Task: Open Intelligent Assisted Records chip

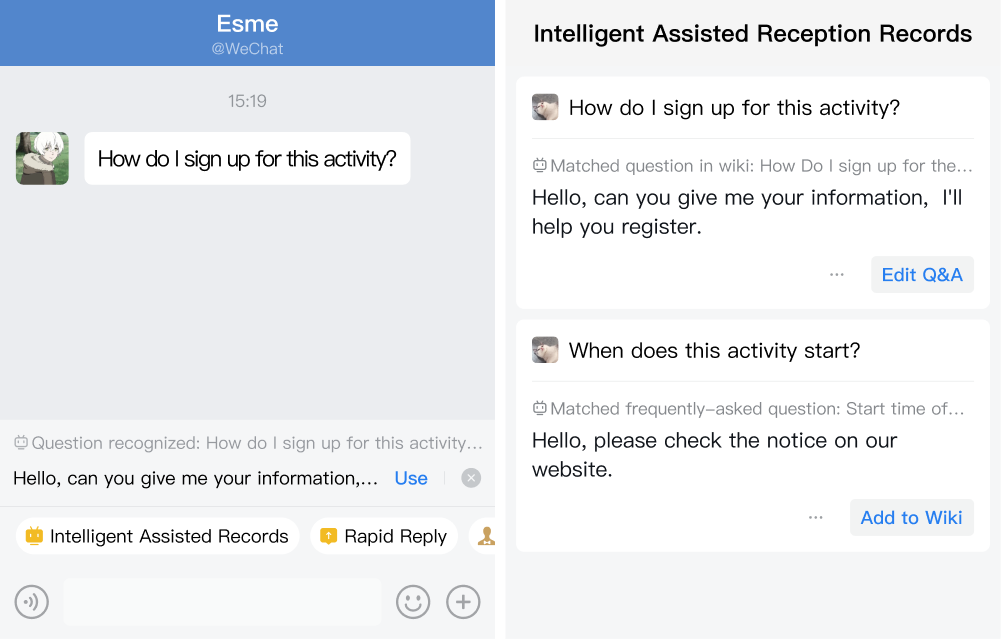Action: [x=157, y=536]
